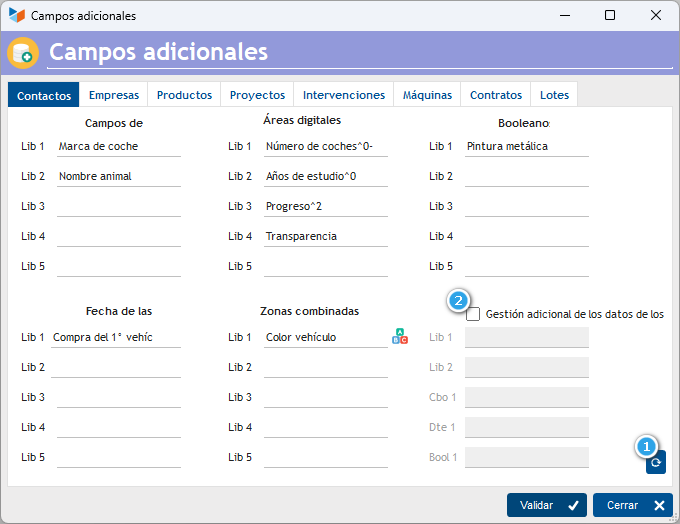This screenshot has height=524, width=680.
Task: Click the Cerrar button
Action: point(633,505)
